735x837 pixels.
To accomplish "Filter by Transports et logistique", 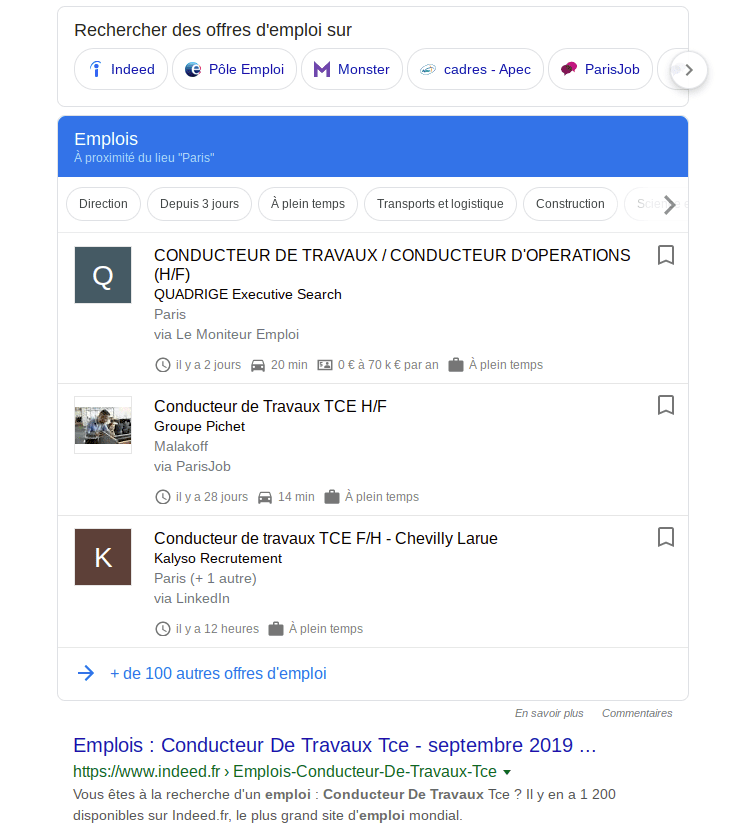I will pyautogui.click(x=440, y=204).
